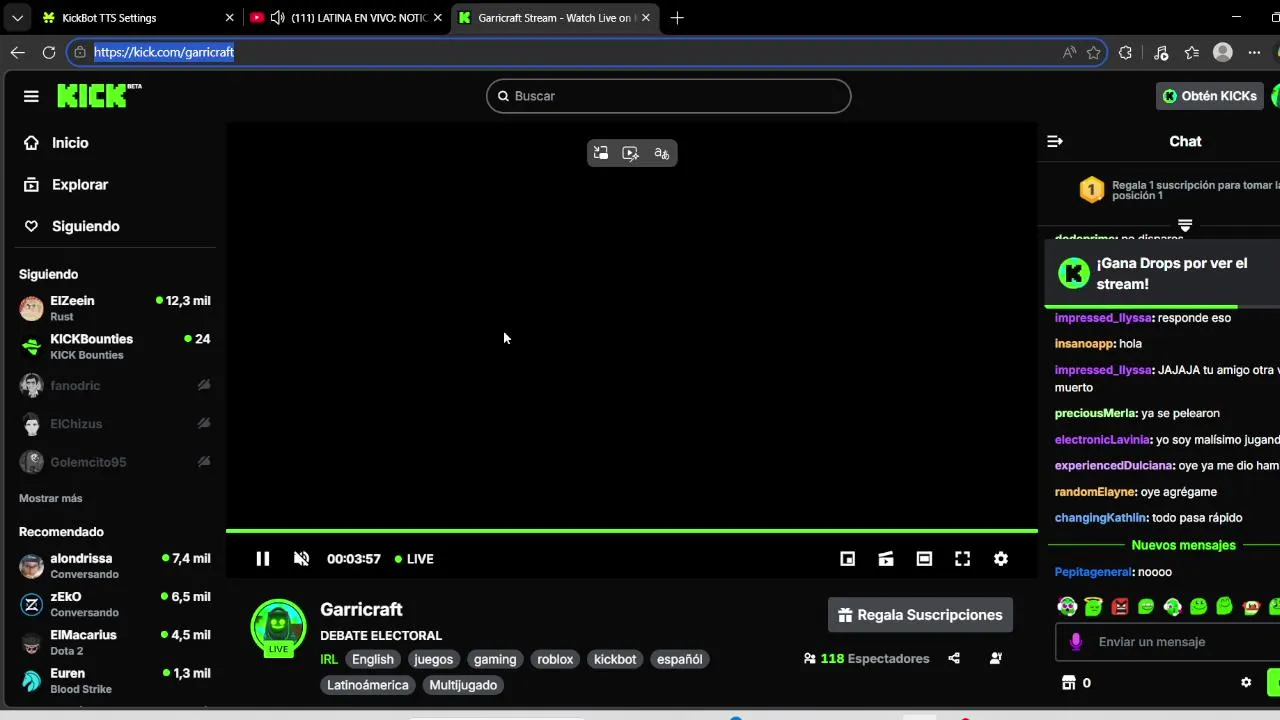The height and width of the screenshot is (720, 1280).
Task: Expand Mostrar más in following list
Action: tap(50, 498)
